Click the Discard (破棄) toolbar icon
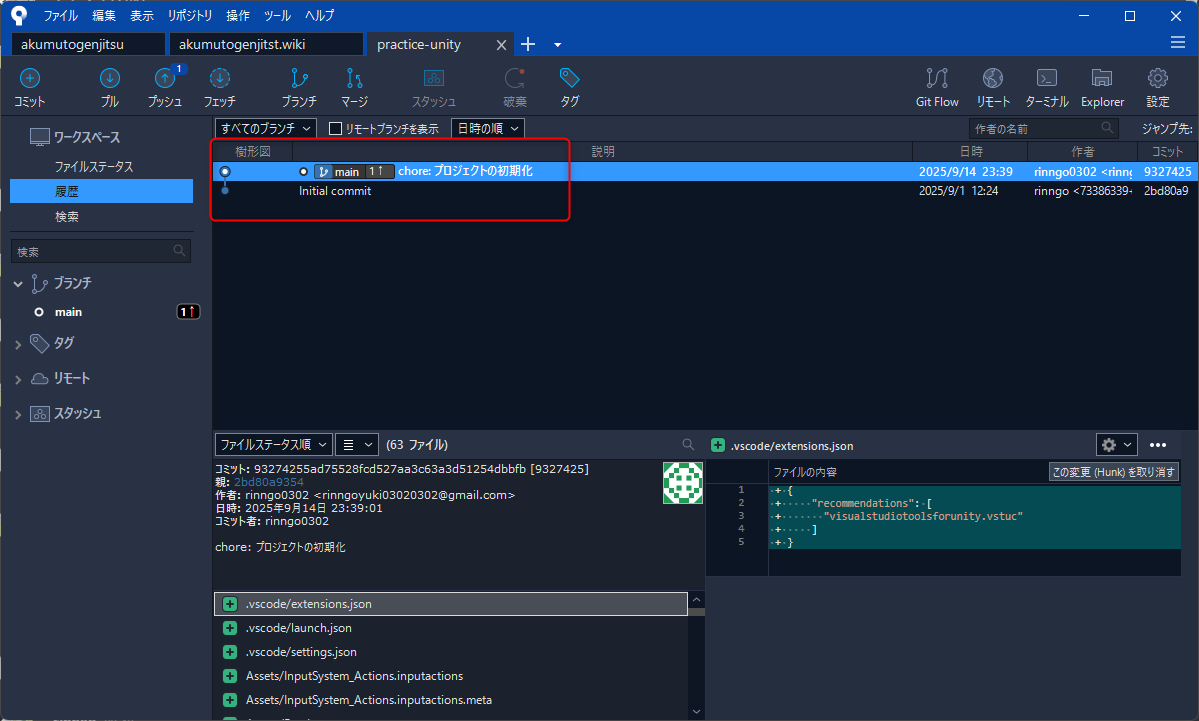Screen dimensions: 1199x721 515,78
